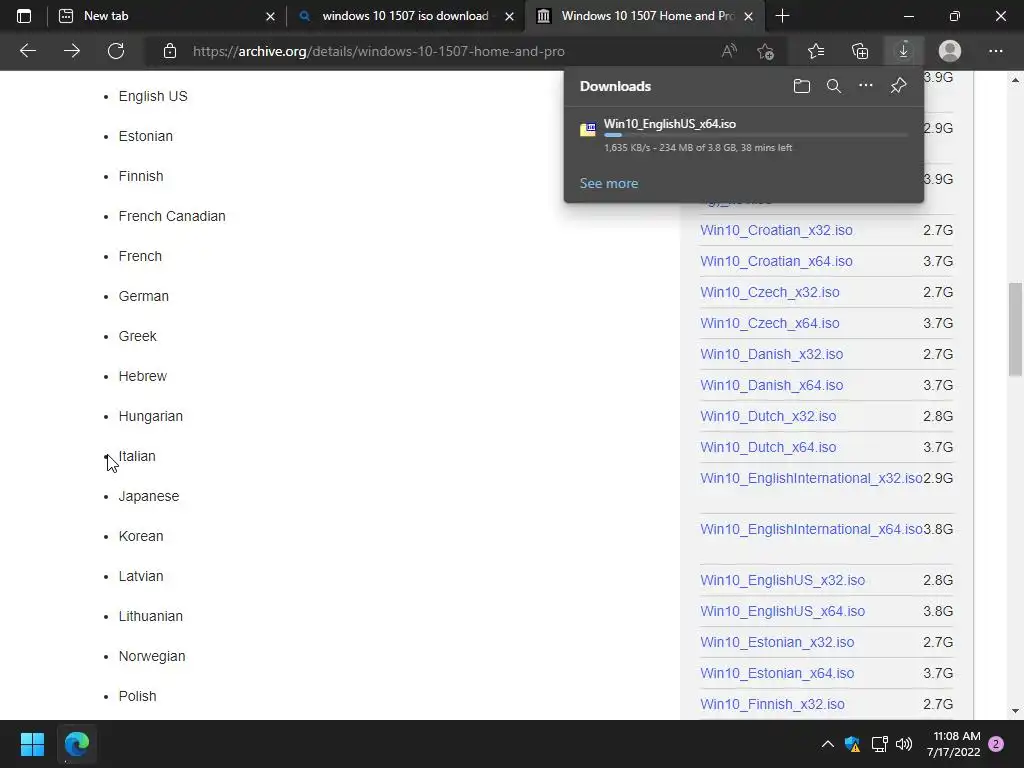Open the Favorites list

tap(816, 51)
